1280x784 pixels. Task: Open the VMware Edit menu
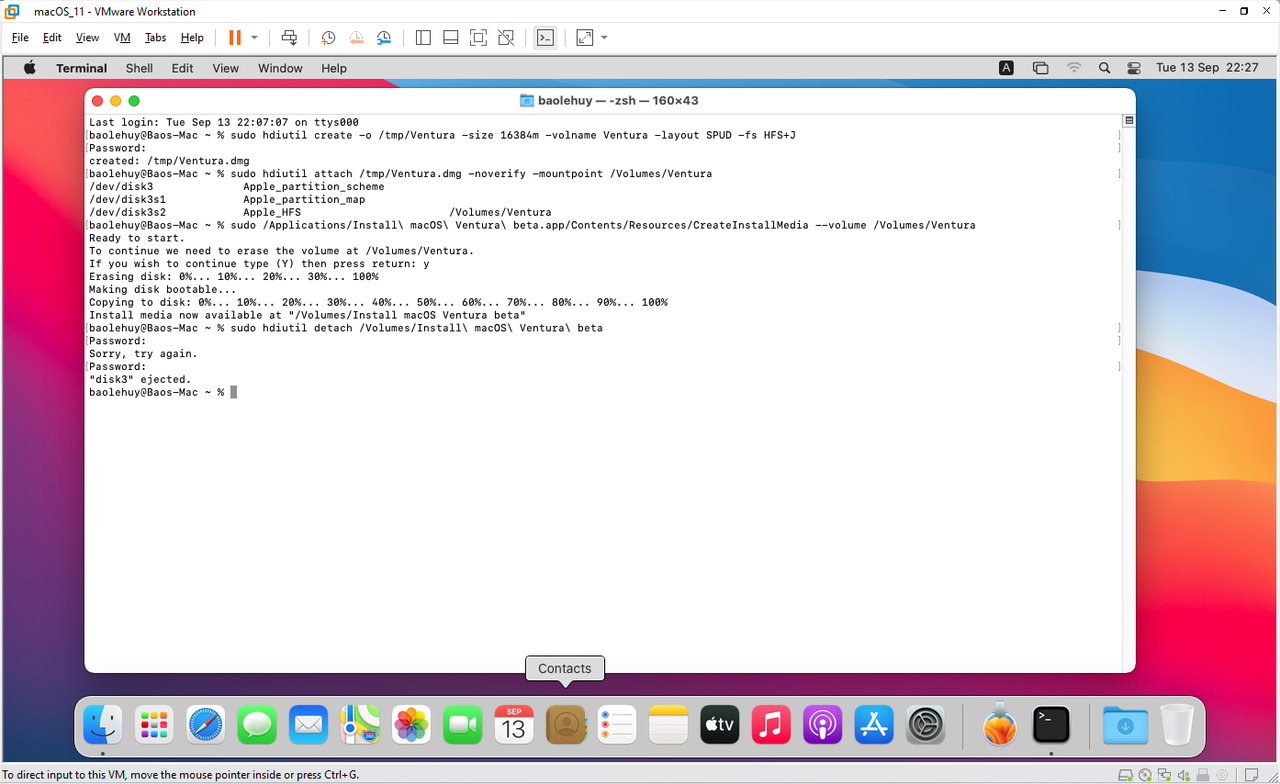coord(52,38)
